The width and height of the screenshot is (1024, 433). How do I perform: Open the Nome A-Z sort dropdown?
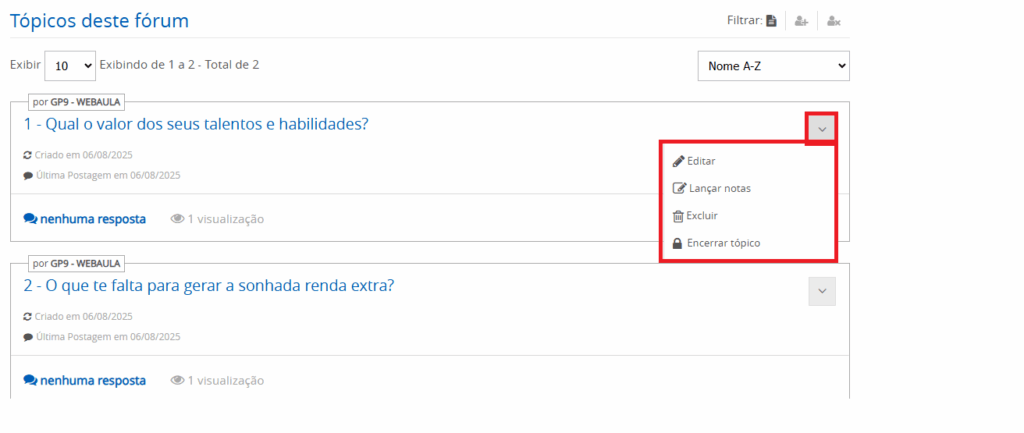point(773,67)
